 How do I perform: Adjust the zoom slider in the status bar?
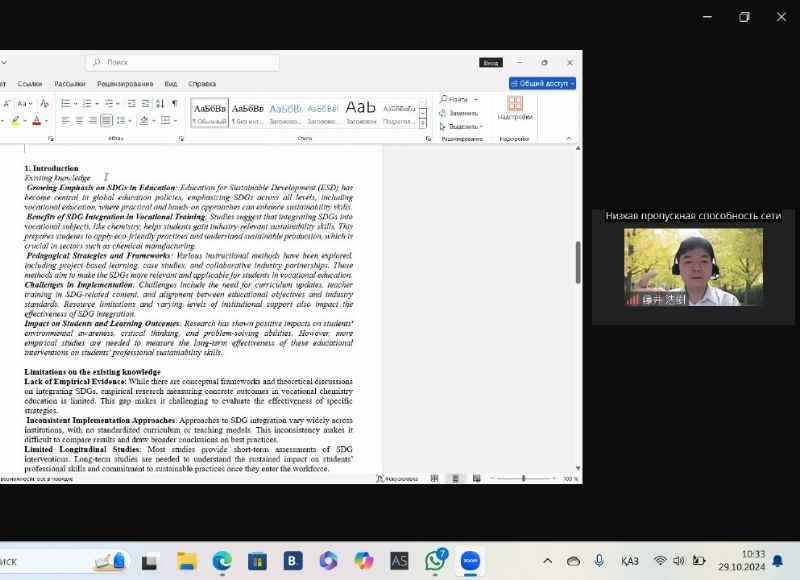coord(524,479)
